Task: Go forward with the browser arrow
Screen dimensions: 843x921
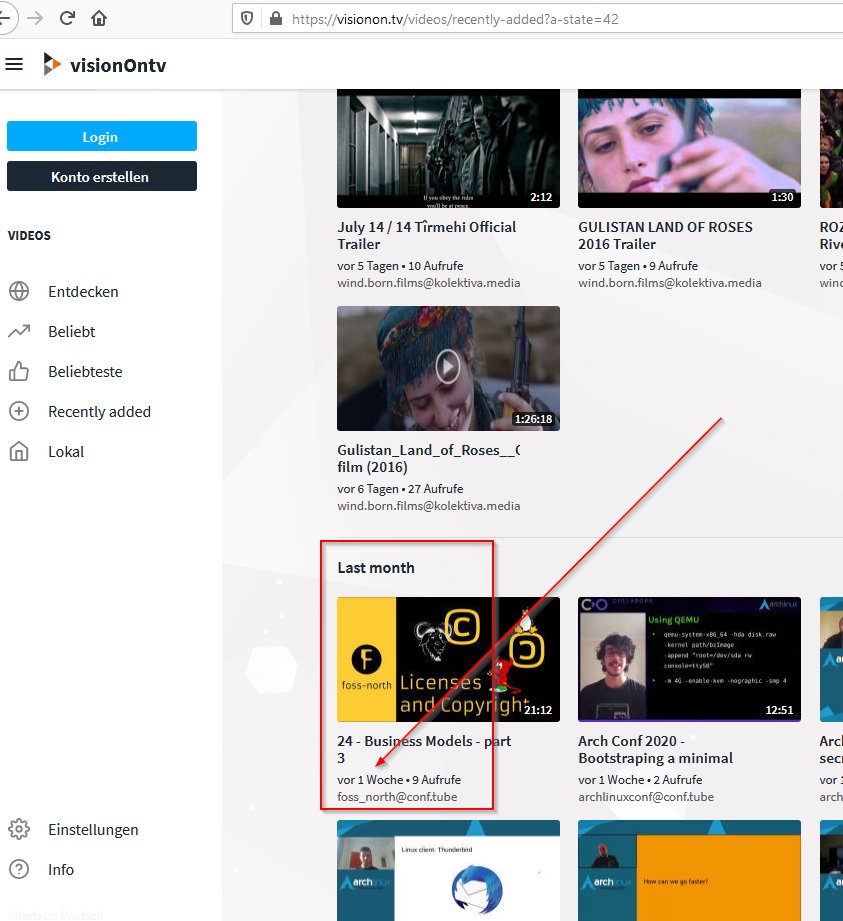Action: click(x=35, y=18)
